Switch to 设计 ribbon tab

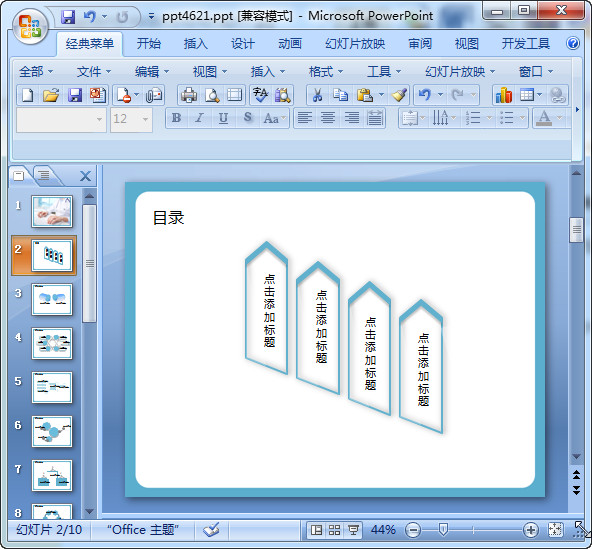tap(243, 44)
